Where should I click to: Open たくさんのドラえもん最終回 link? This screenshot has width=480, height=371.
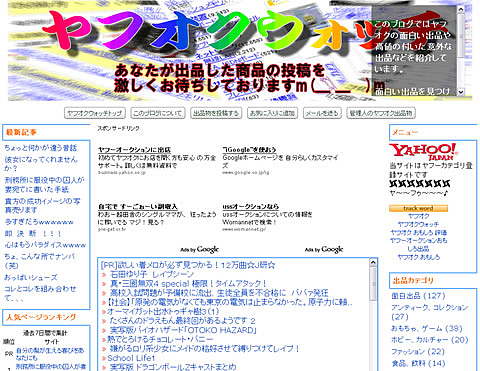click(x=183, y=321)
